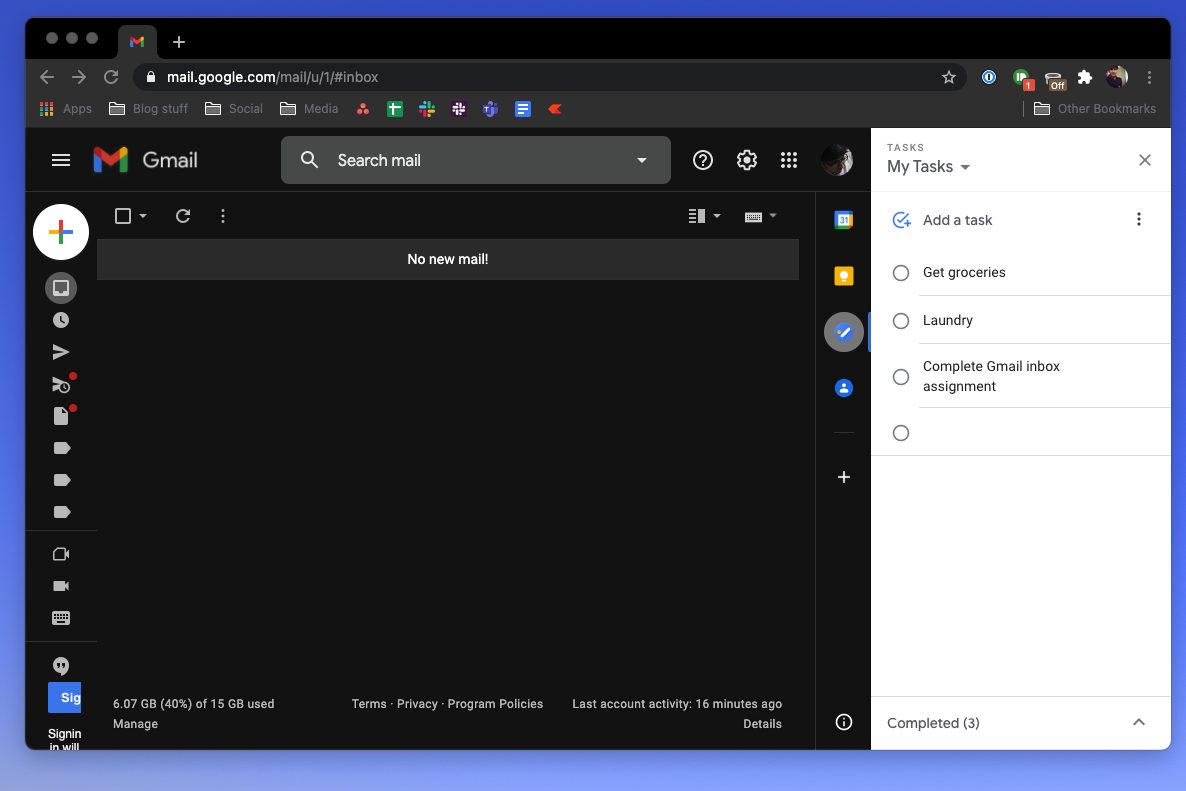
Task: Open the Terms link
Action: 369,703
